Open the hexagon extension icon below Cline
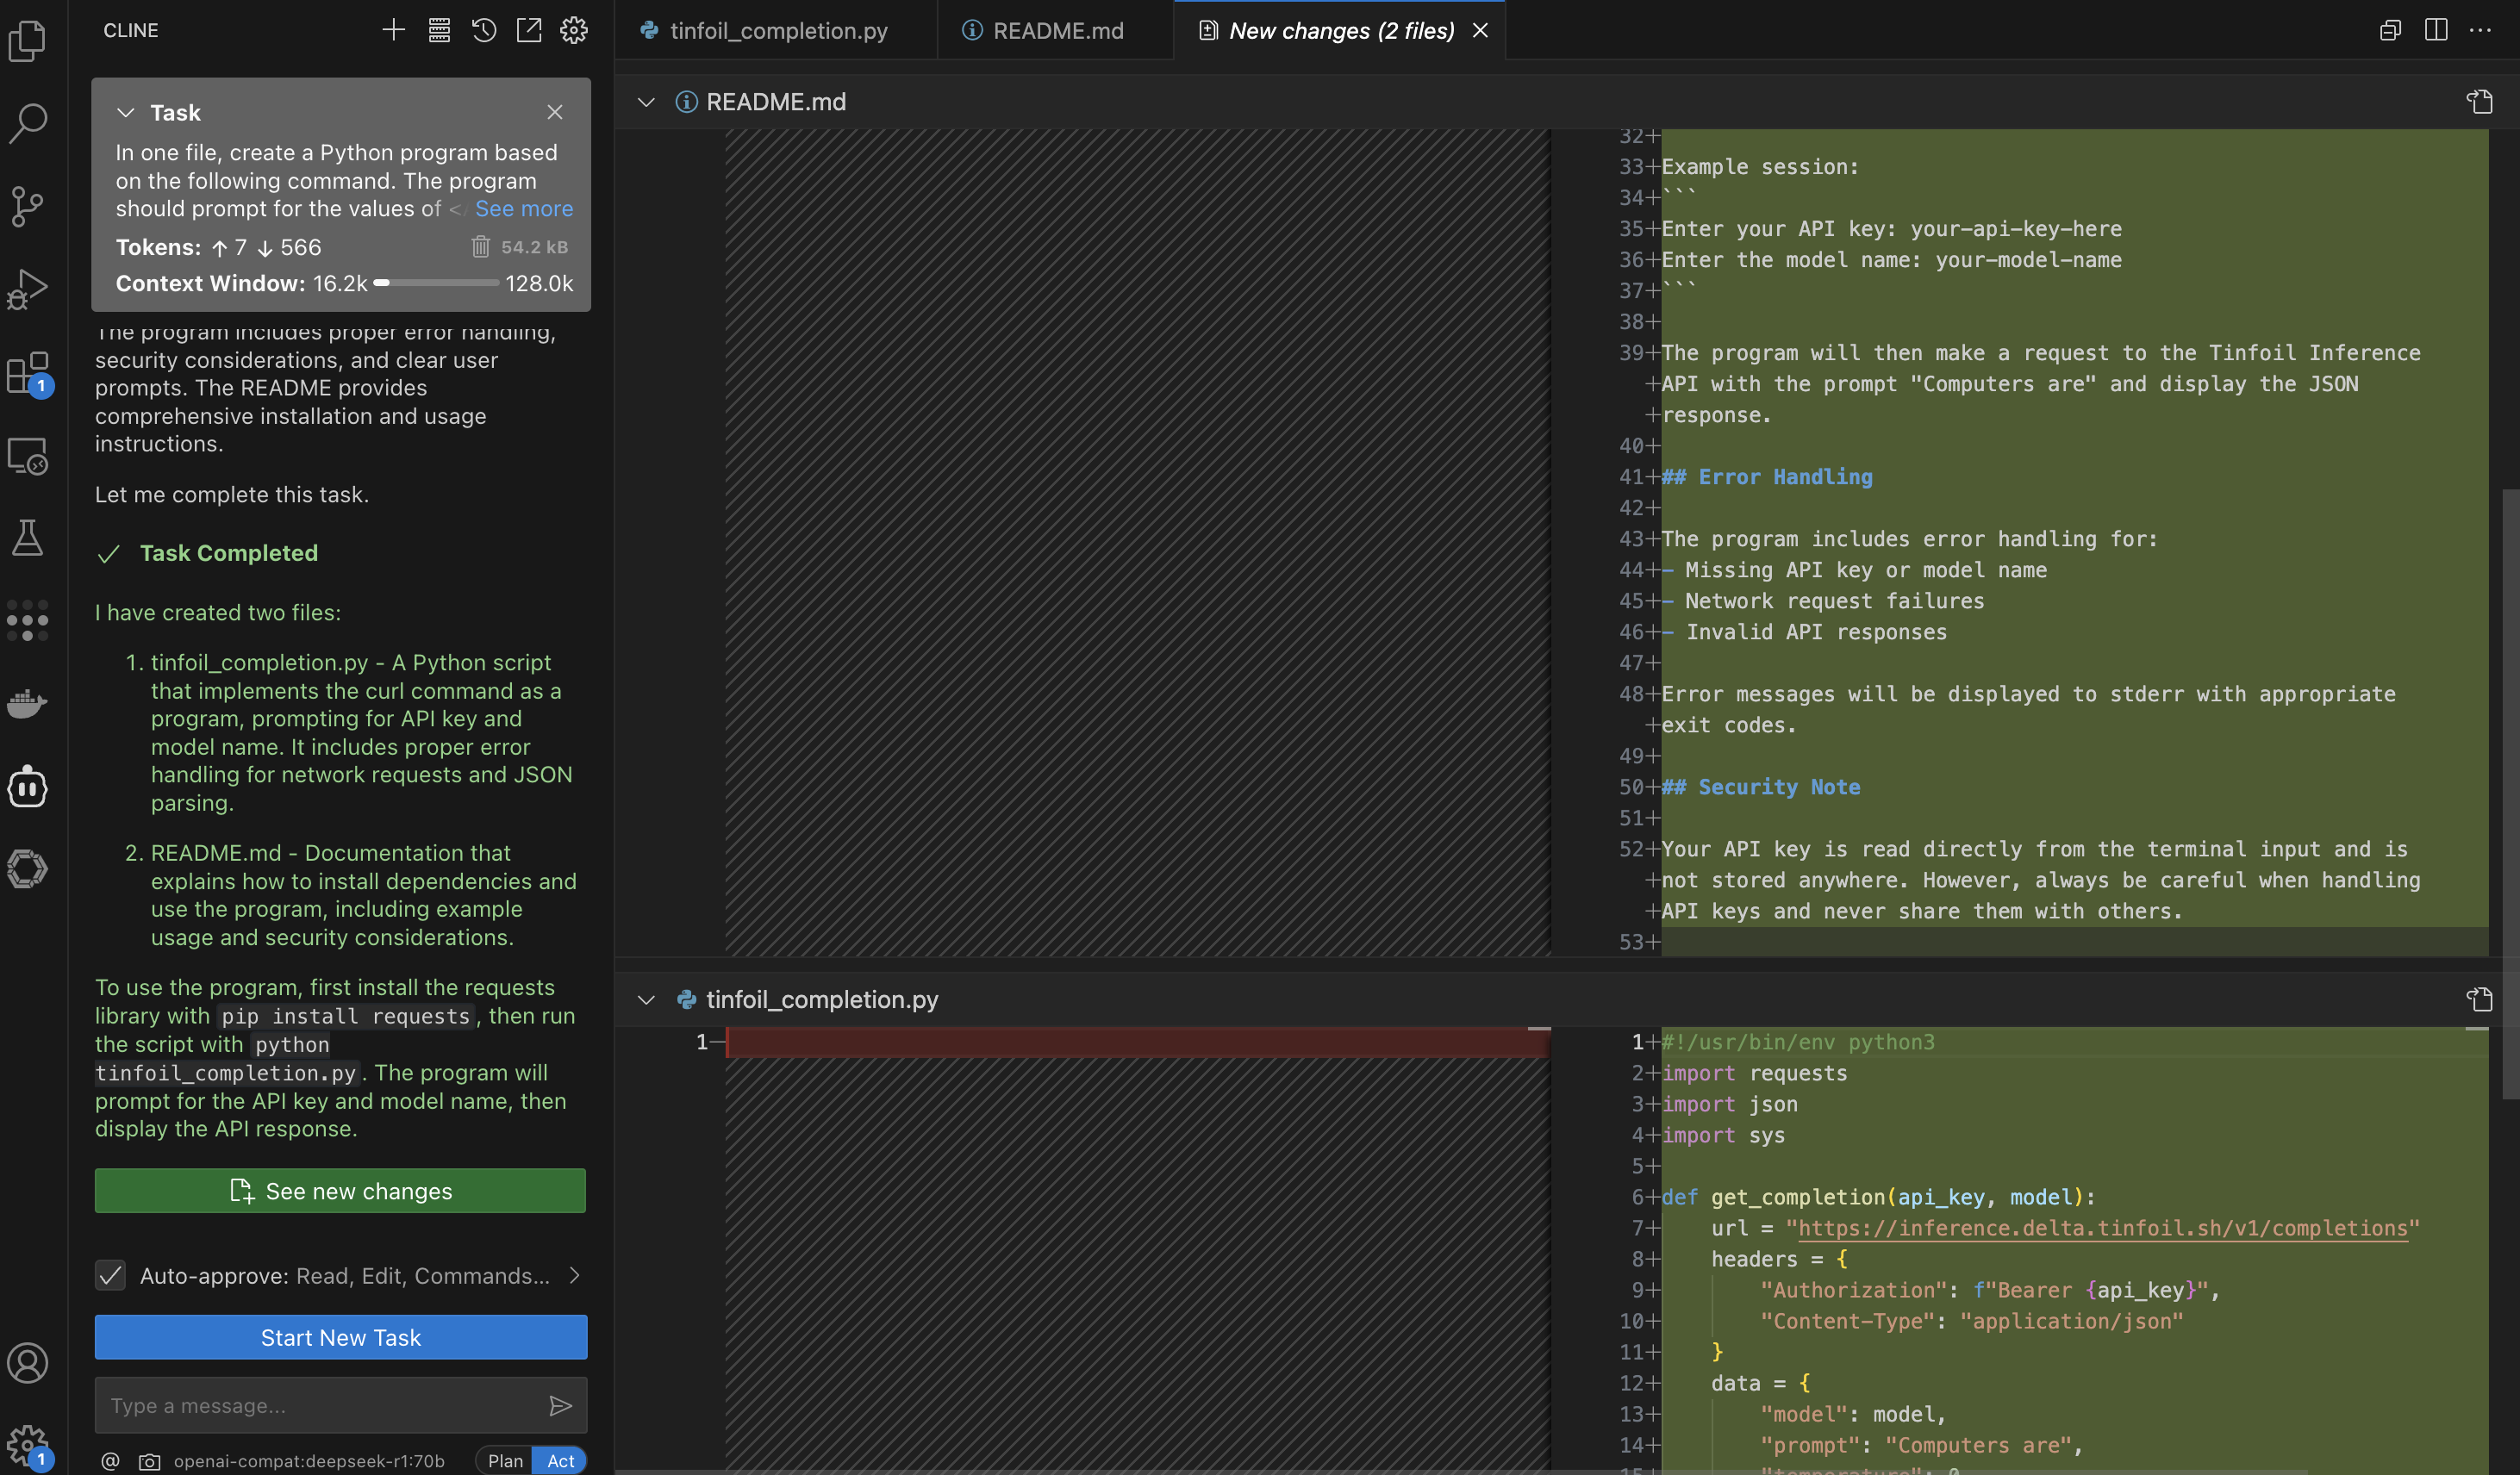Viewport: 2520px width, 1475px height. pos(27,869)
